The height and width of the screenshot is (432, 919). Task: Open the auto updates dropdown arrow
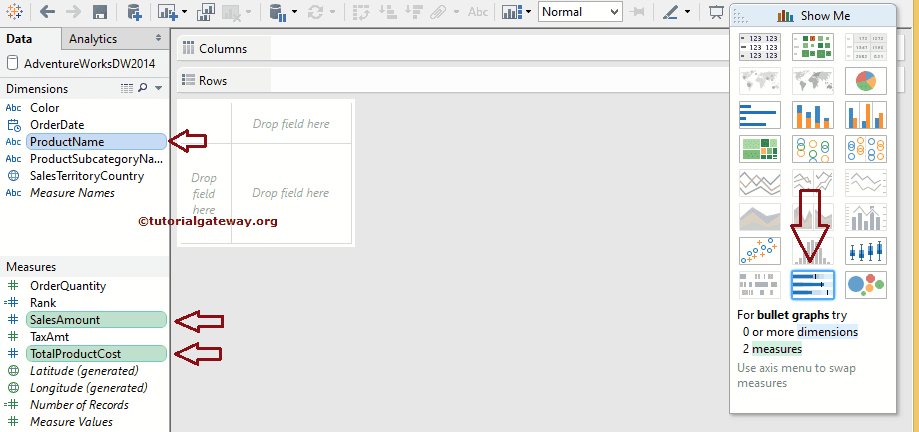tap(294, 12)
